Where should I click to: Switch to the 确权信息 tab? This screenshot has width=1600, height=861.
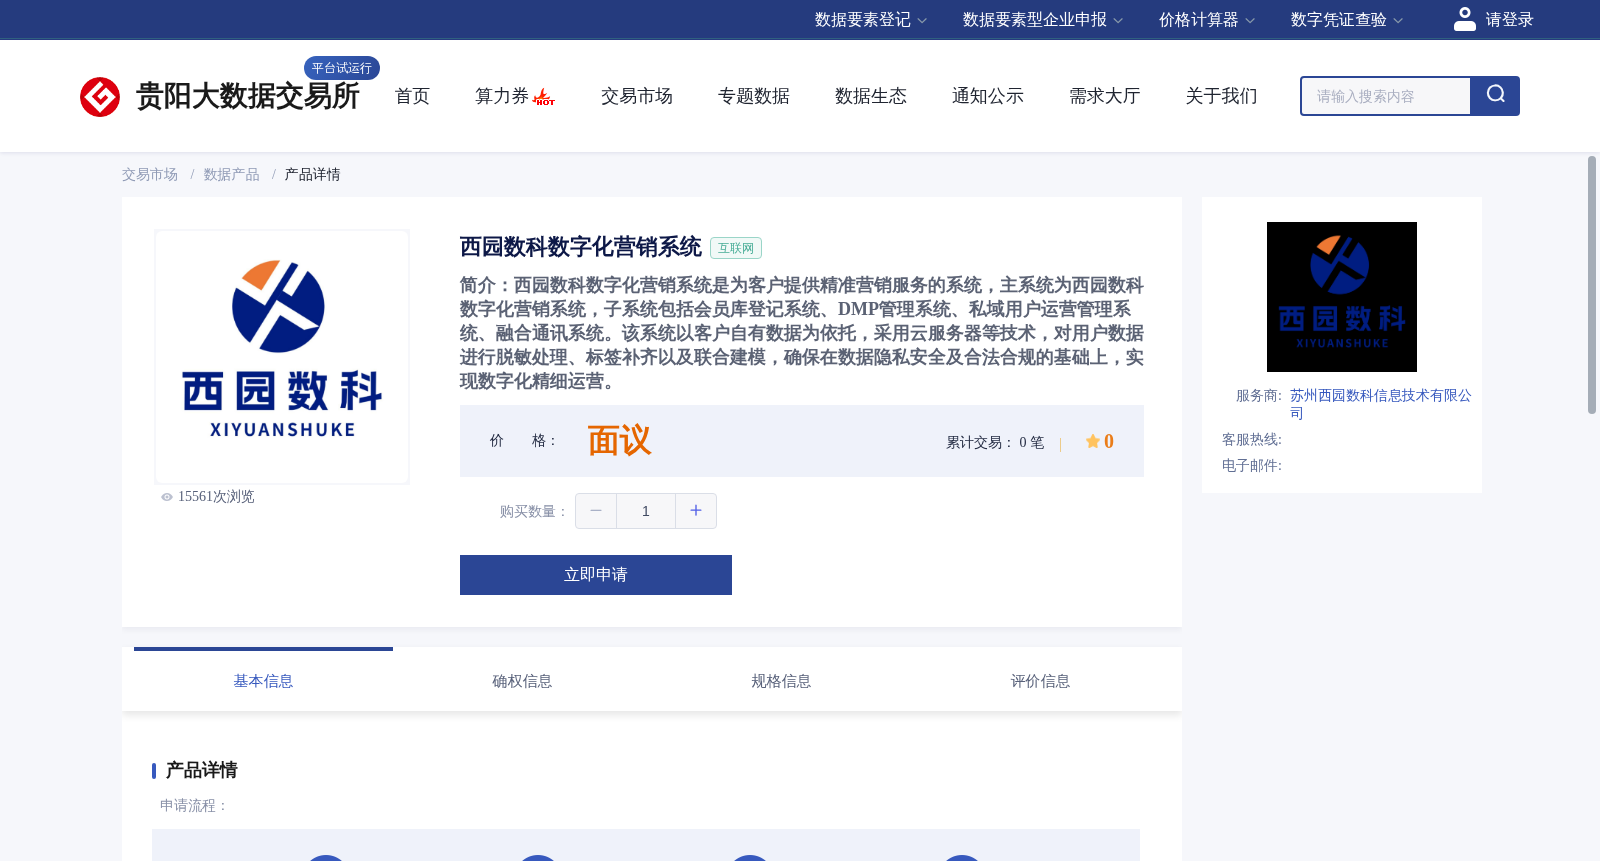[522, 681]
